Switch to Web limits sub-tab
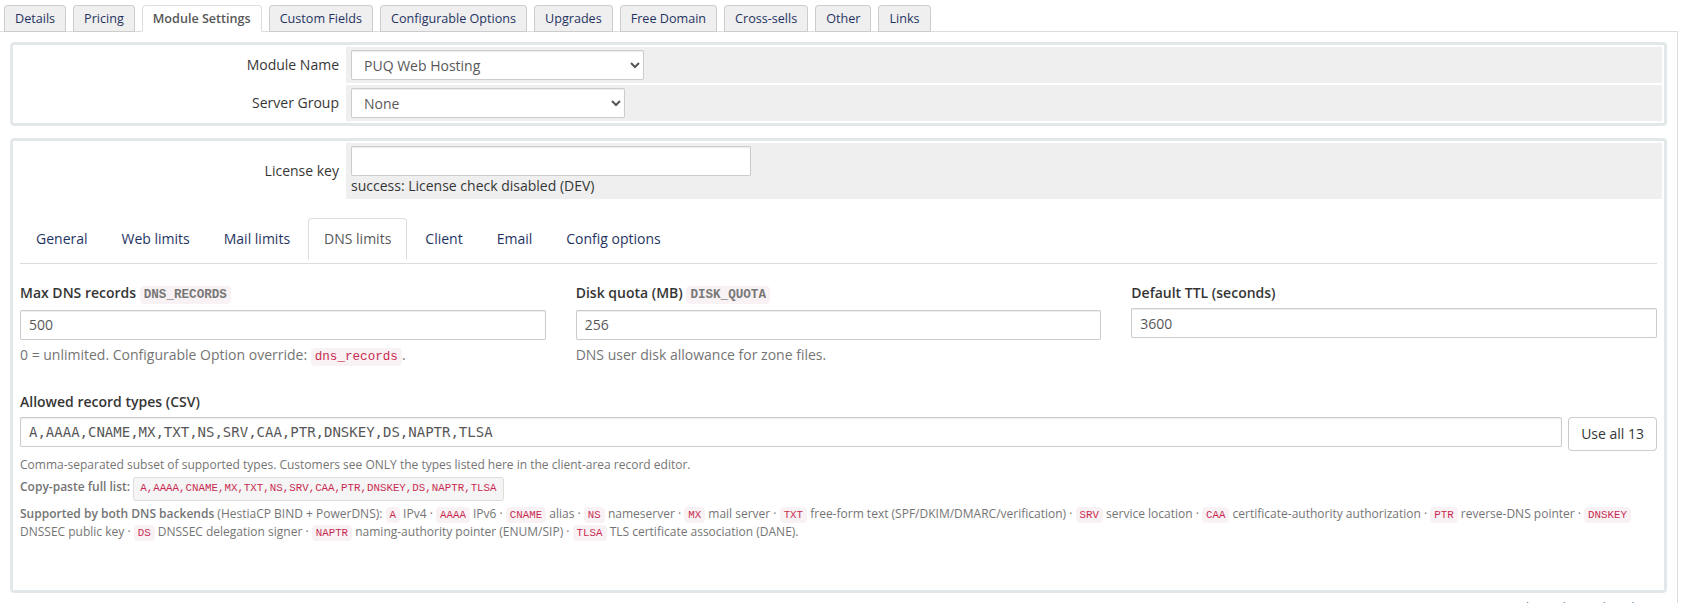The width and height of the screenshot is (1686, 603). click(x=156, y=239)
